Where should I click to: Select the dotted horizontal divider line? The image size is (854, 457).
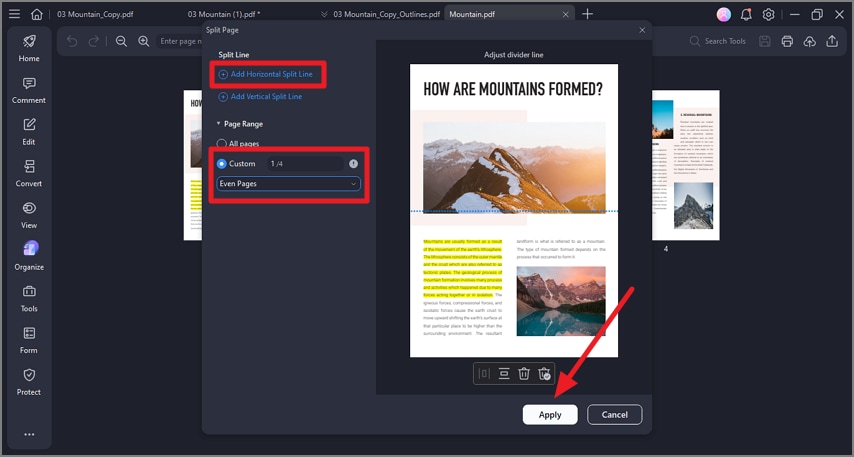tap(514, 211)
